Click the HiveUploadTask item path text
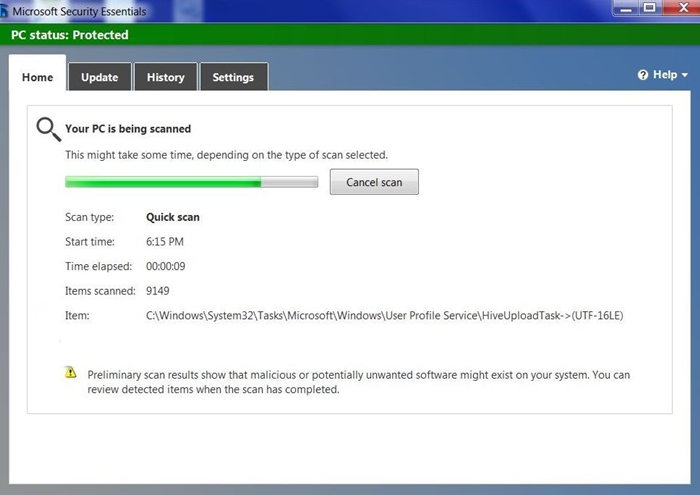 click(x=384, y=316)
